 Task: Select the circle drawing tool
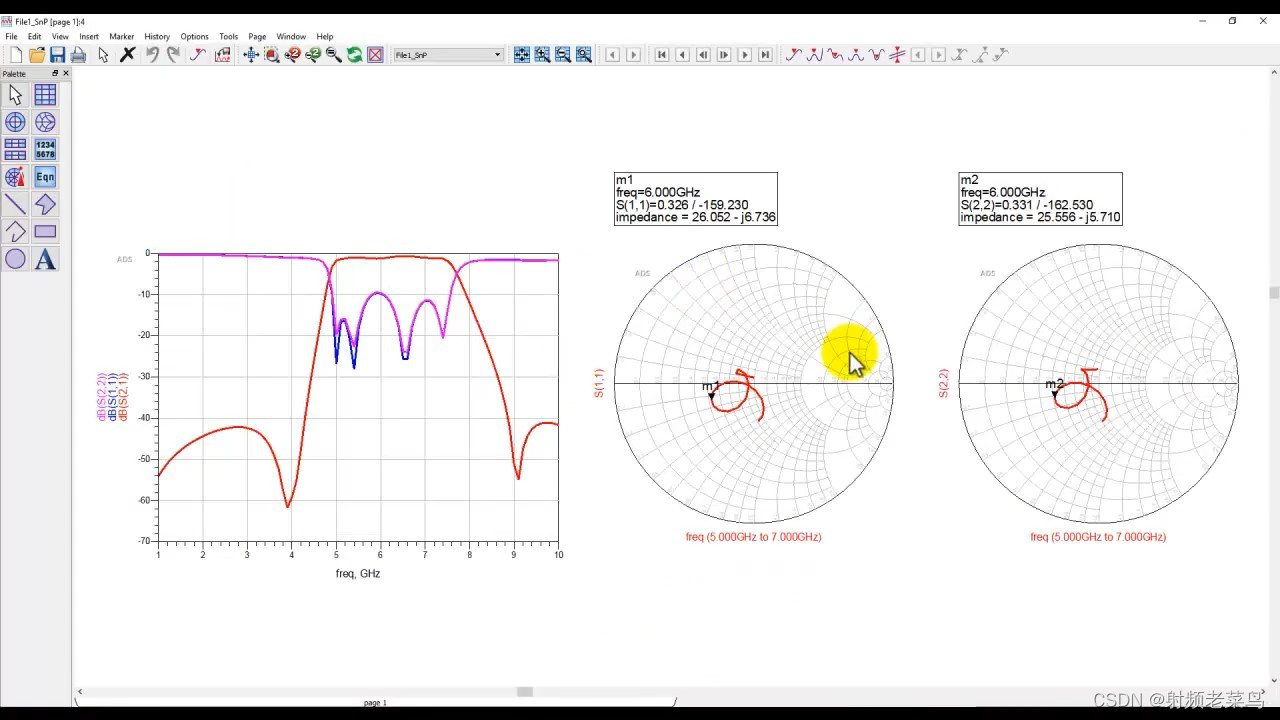point(15,259)
